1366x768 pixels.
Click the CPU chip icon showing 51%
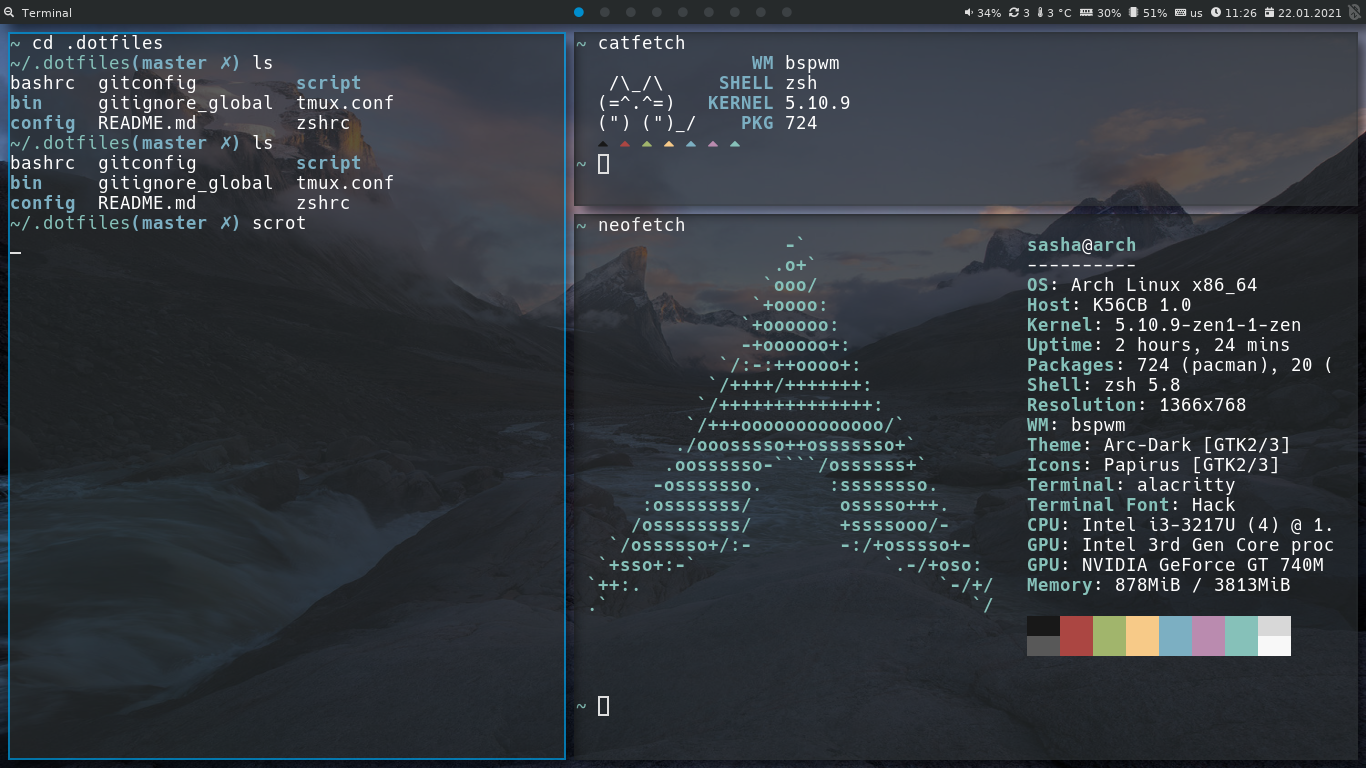[1133, 13]
